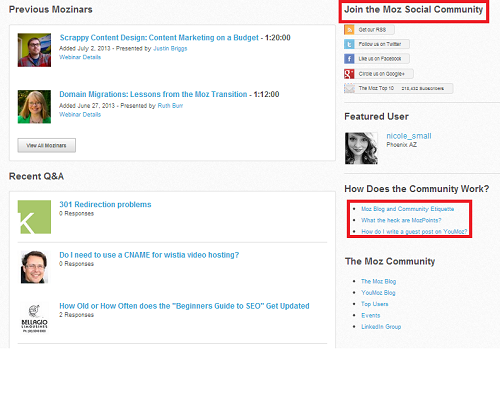Open the CNAME for wistia video hosting question
The image size is (500, 393).
coord(149,255)
